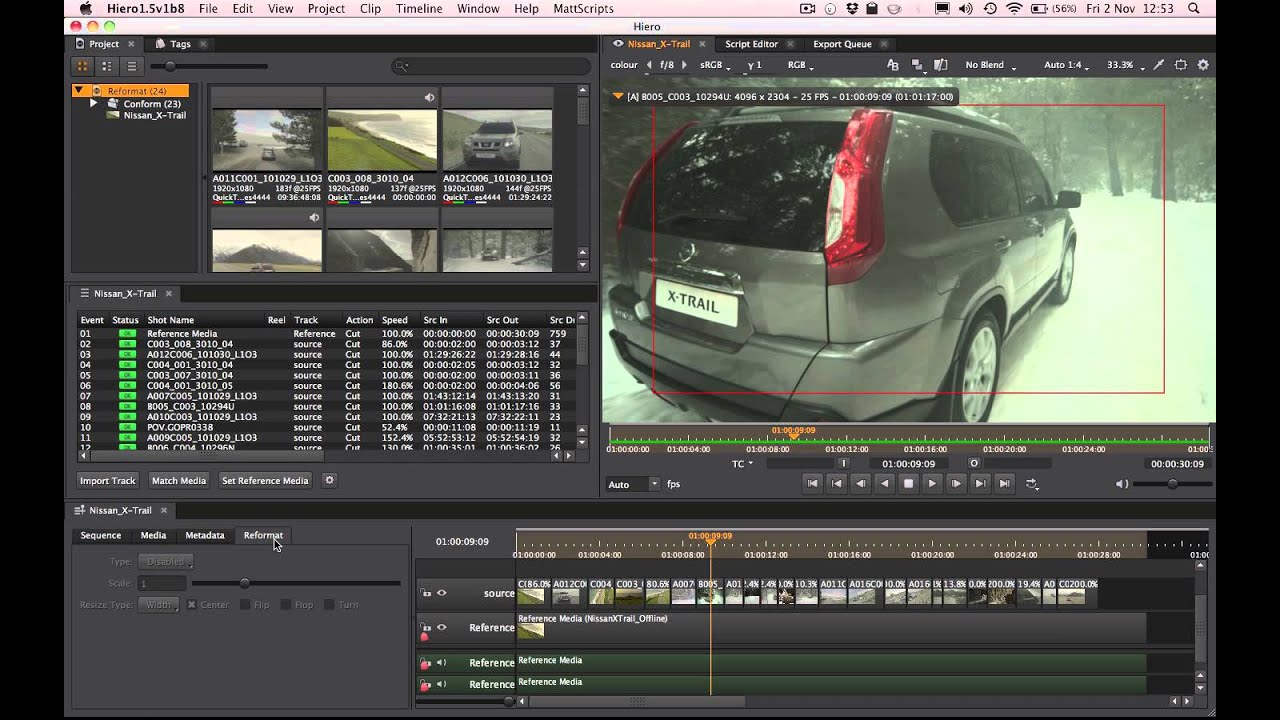This screenshot has height=720, width=1280.
Task: Switch to the Export Queue tab
Action: click(842, 44)
